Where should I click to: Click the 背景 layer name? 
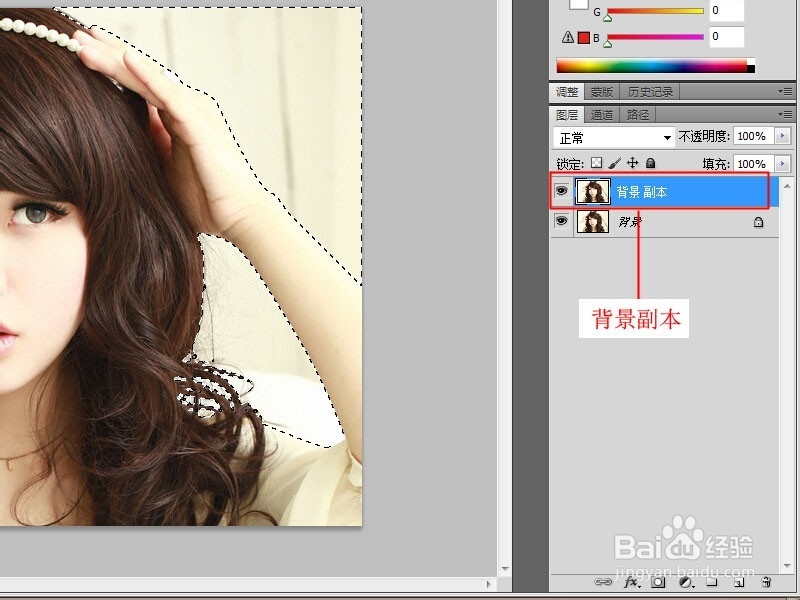(630, 222)
